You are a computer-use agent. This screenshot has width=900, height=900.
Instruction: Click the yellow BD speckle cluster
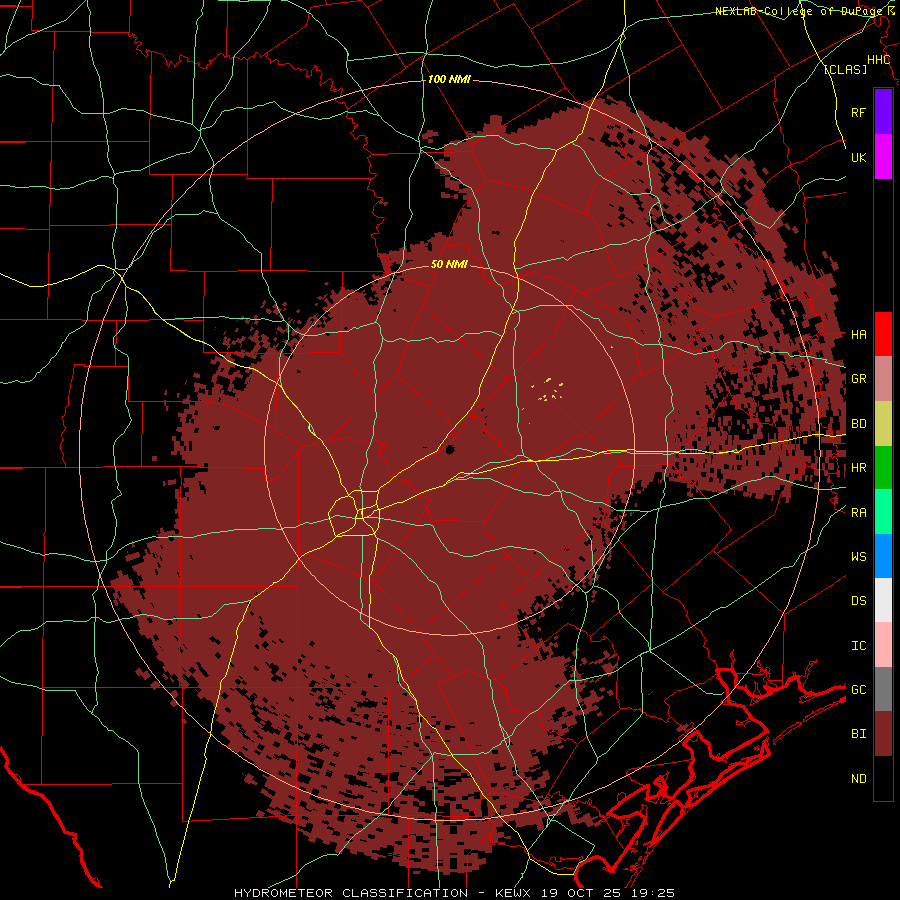click(x=550, y=390)
